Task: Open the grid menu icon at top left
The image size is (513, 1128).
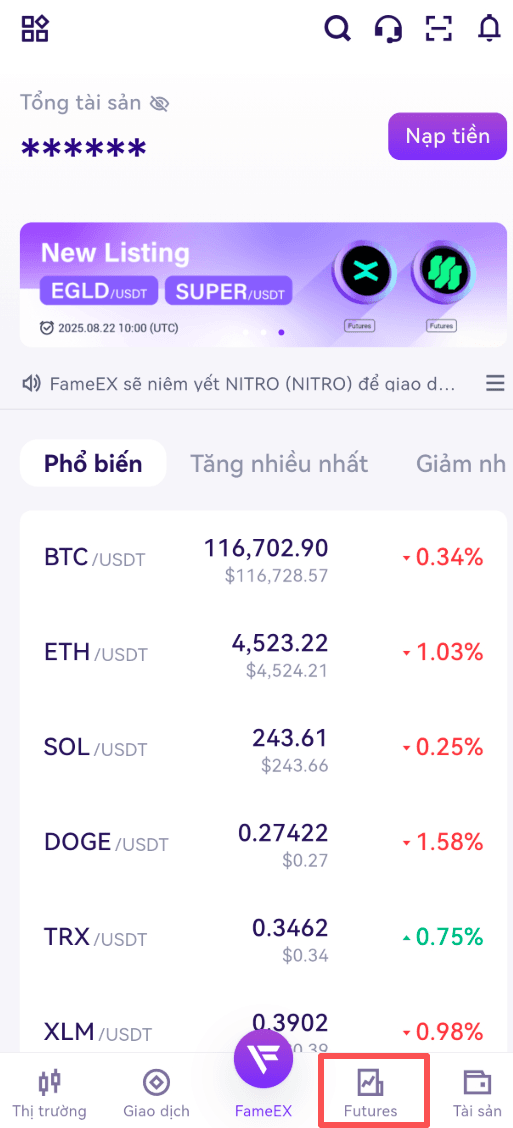Action: [x=35, y=27]
